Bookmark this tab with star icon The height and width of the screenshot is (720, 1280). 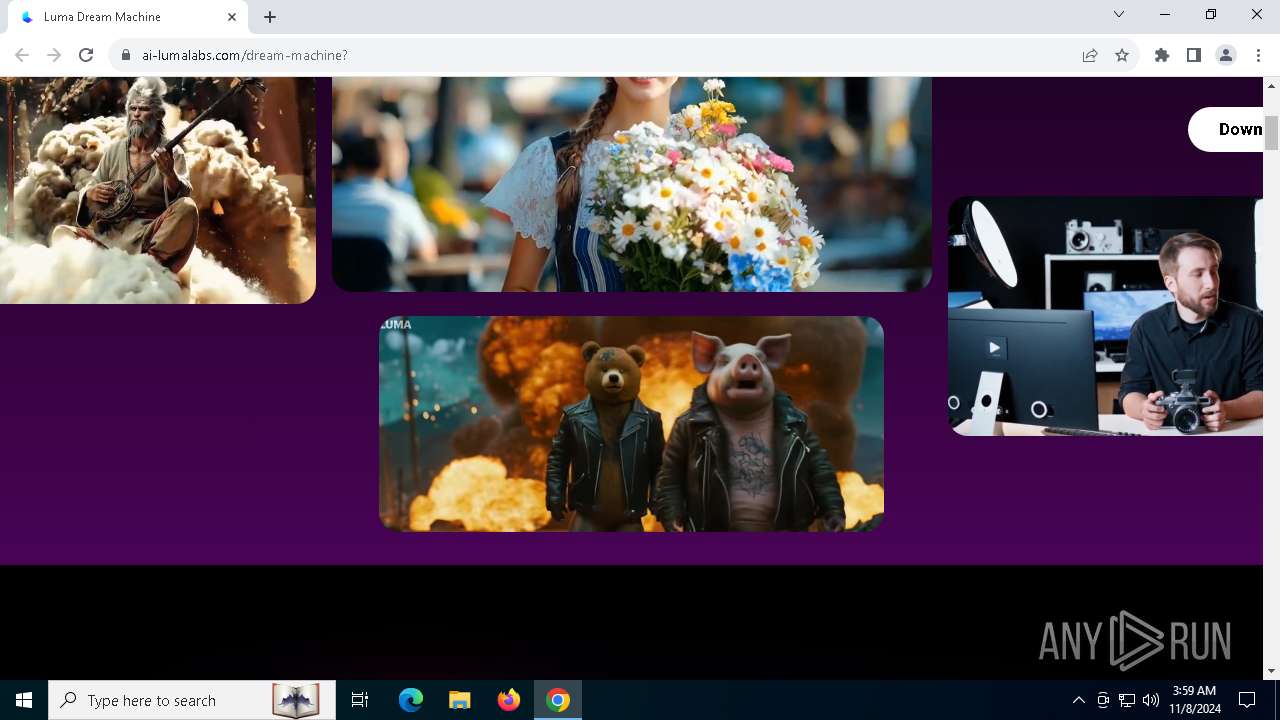point(1122,55)
